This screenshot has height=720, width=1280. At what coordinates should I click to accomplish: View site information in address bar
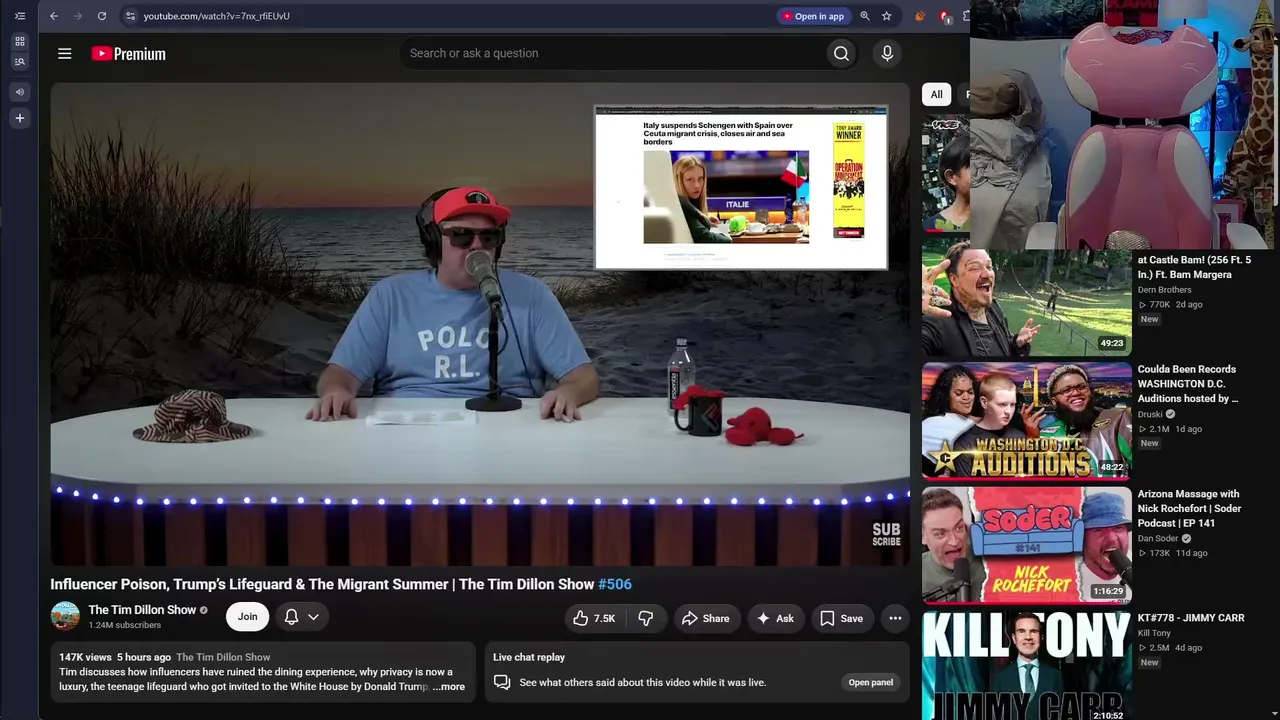coord(130,16)
